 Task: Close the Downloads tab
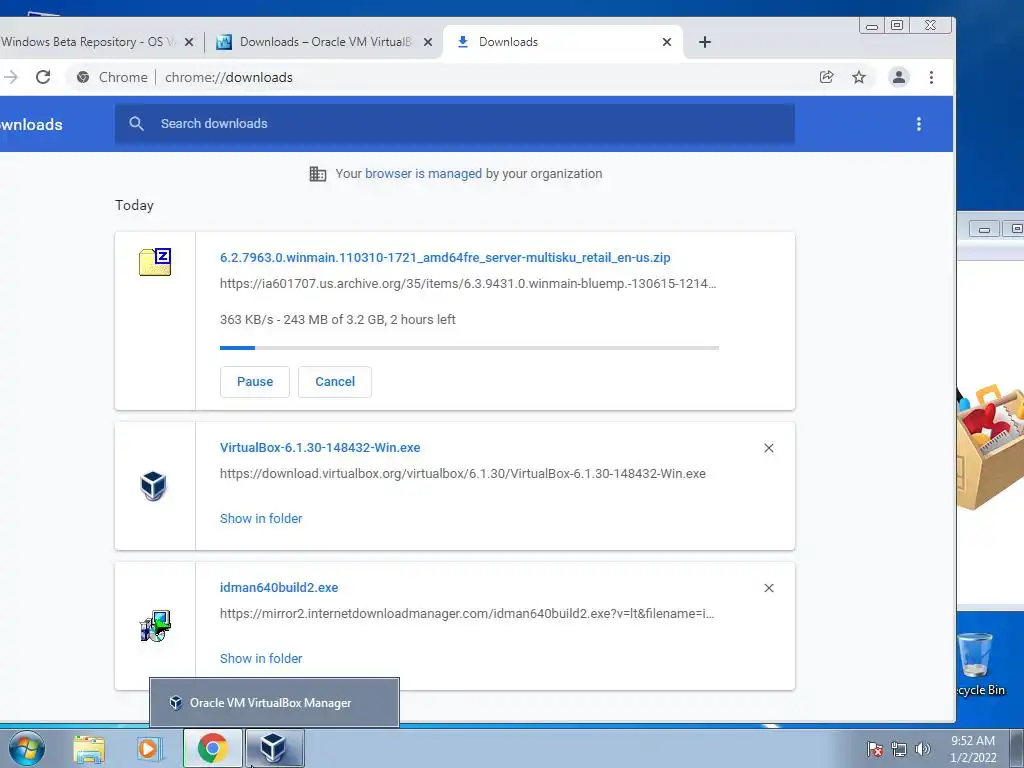667,42
